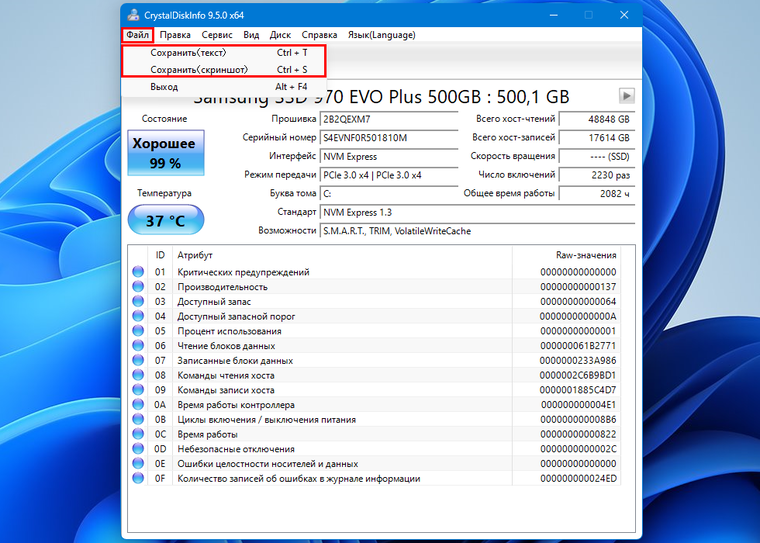This screenshot has width=760, height=543.
Task: Click the Интерфейс field NVM Express
Action: tap(389, 156)
